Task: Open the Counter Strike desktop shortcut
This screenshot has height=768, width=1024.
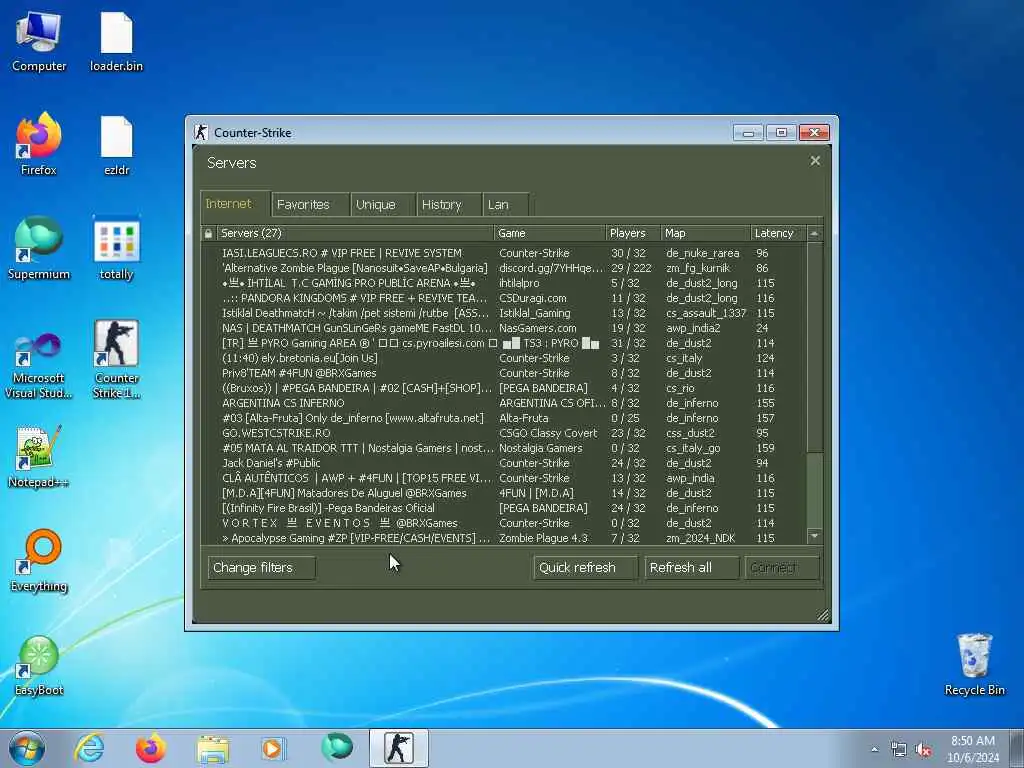Action: [x=116, y=359]
